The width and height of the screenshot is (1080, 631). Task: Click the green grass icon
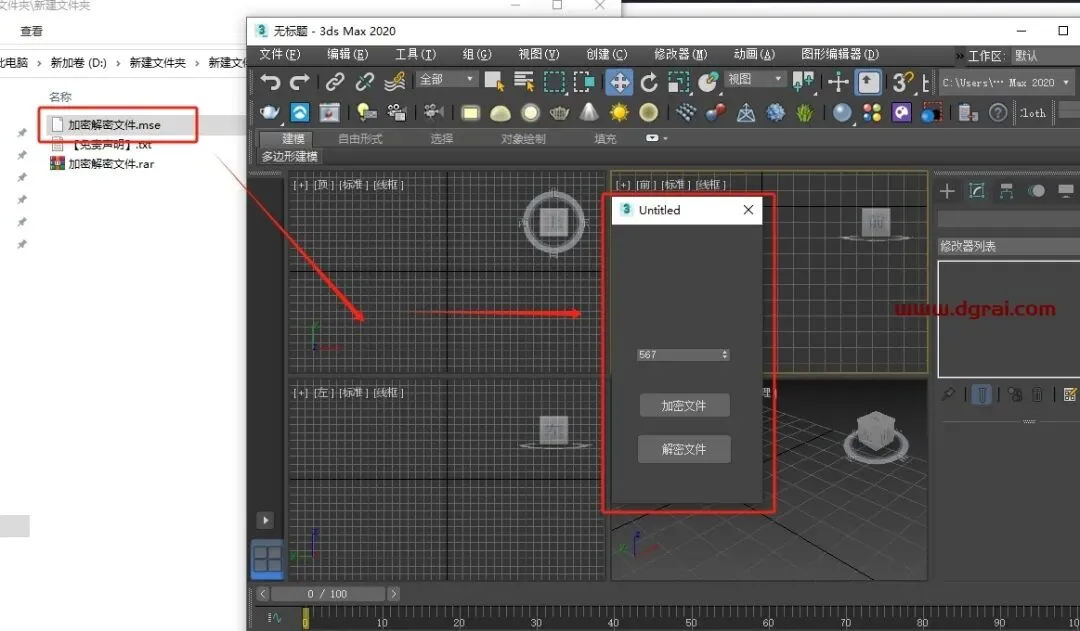point(804,112)
